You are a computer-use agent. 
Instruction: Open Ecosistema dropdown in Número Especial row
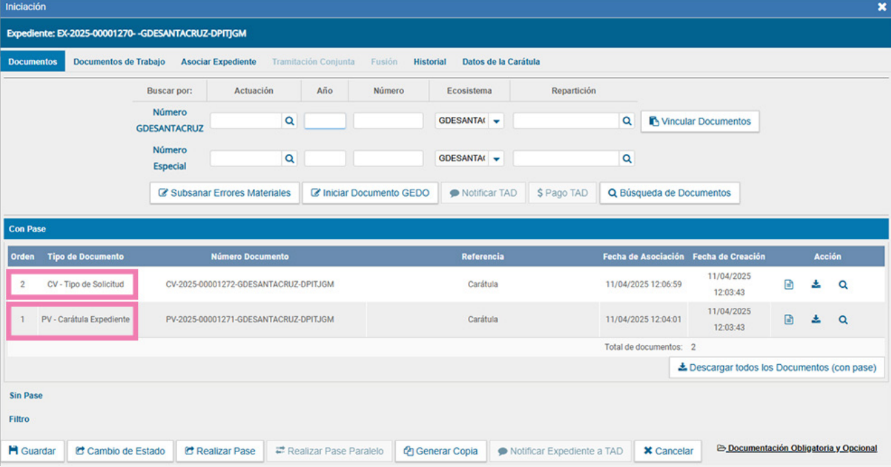click(x=496, y=158)
